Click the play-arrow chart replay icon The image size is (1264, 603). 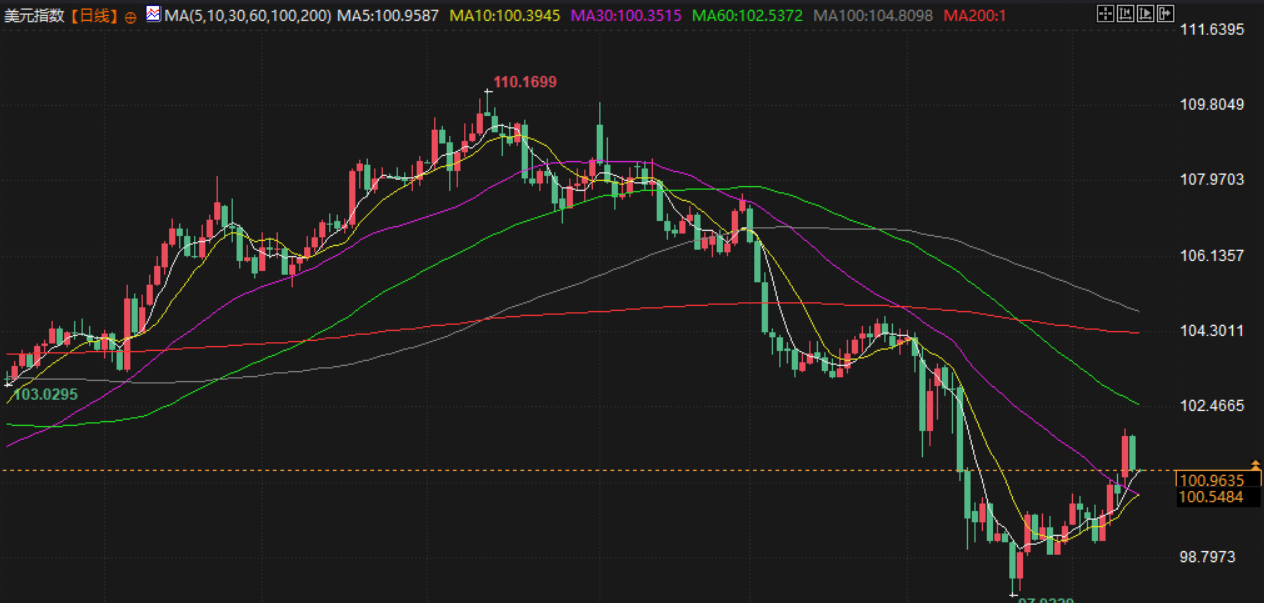[x=1146, y=14]
